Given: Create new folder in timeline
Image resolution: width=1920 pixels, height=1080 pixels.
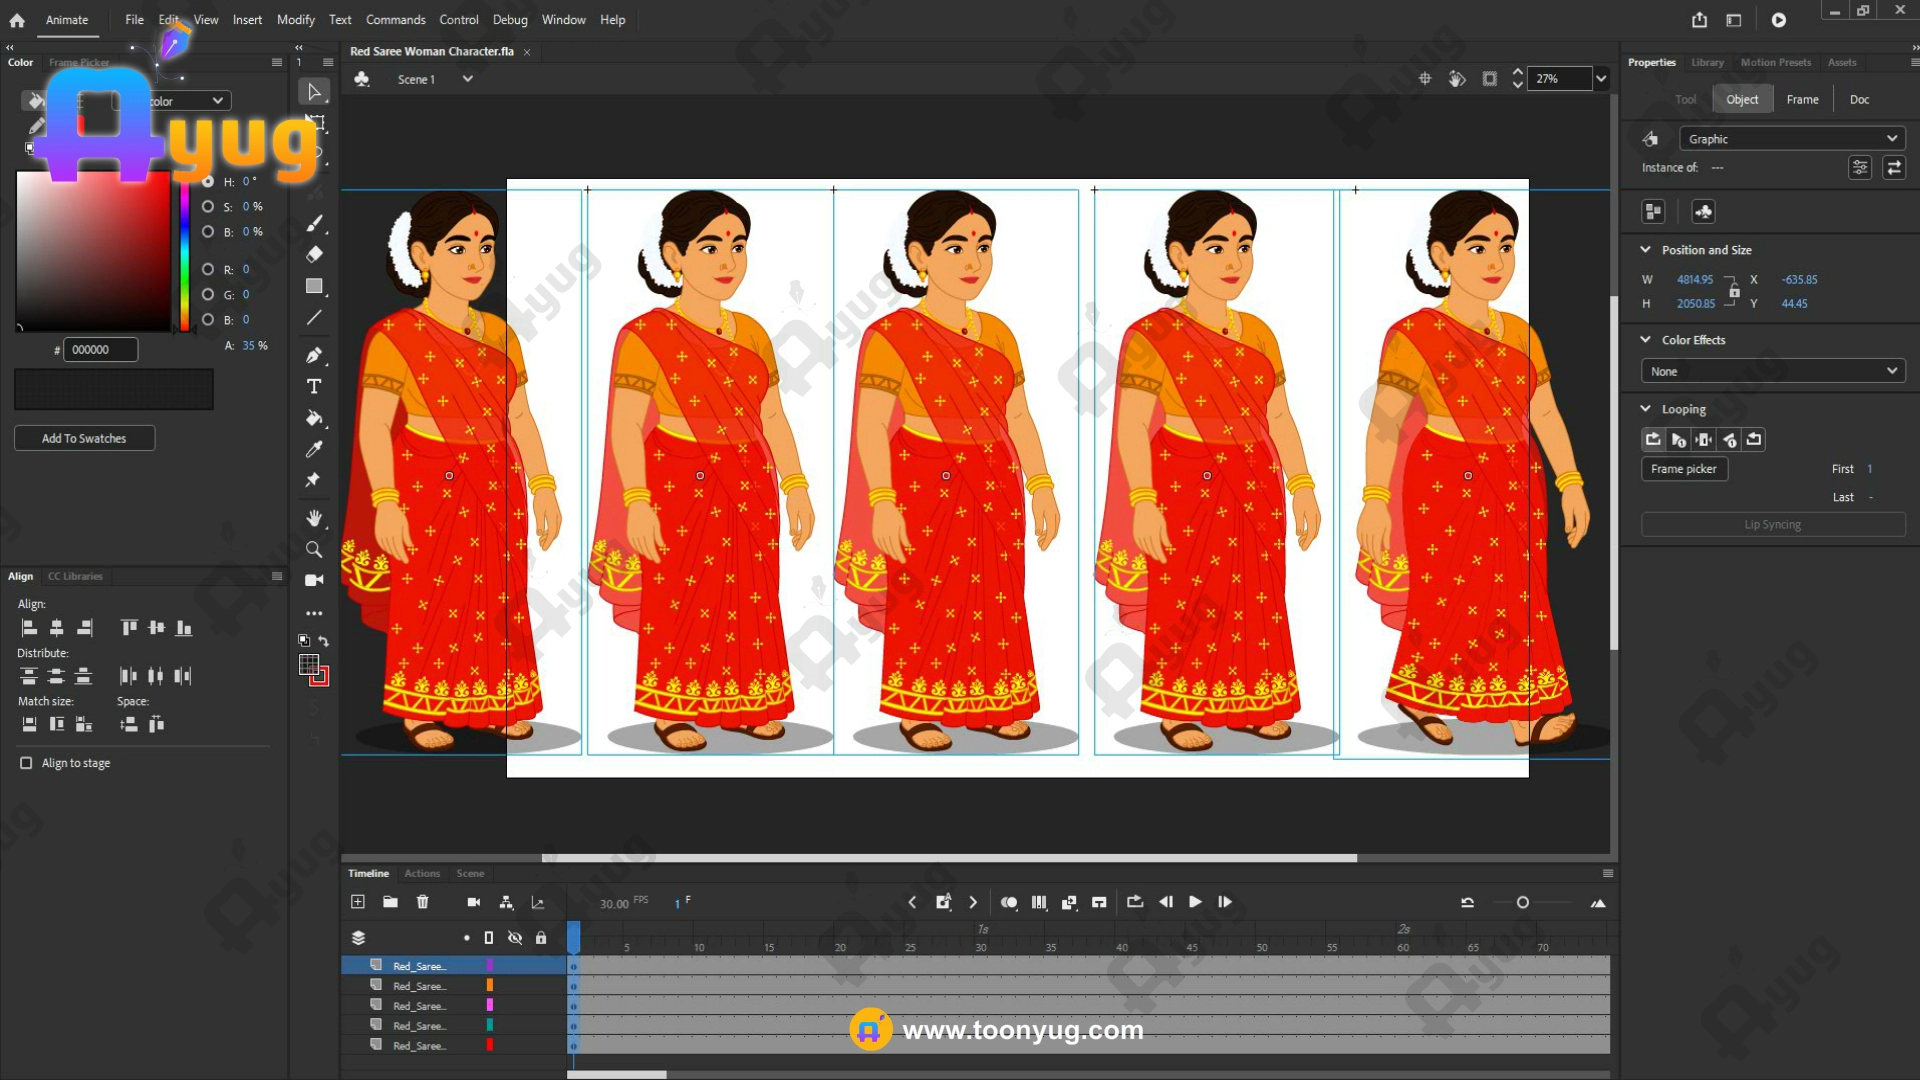Looking at the screenshot, I should tap(390, 902).
